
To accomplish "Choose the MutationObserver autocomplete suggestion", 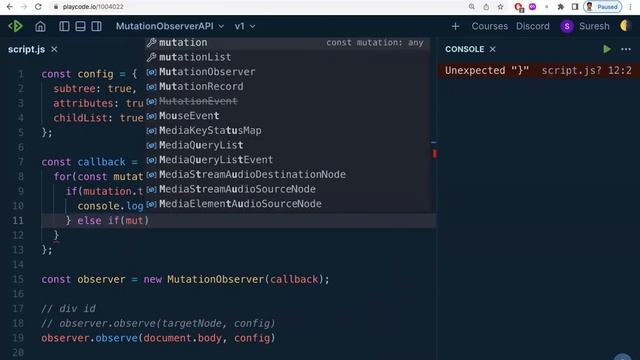I will point(288,72).
